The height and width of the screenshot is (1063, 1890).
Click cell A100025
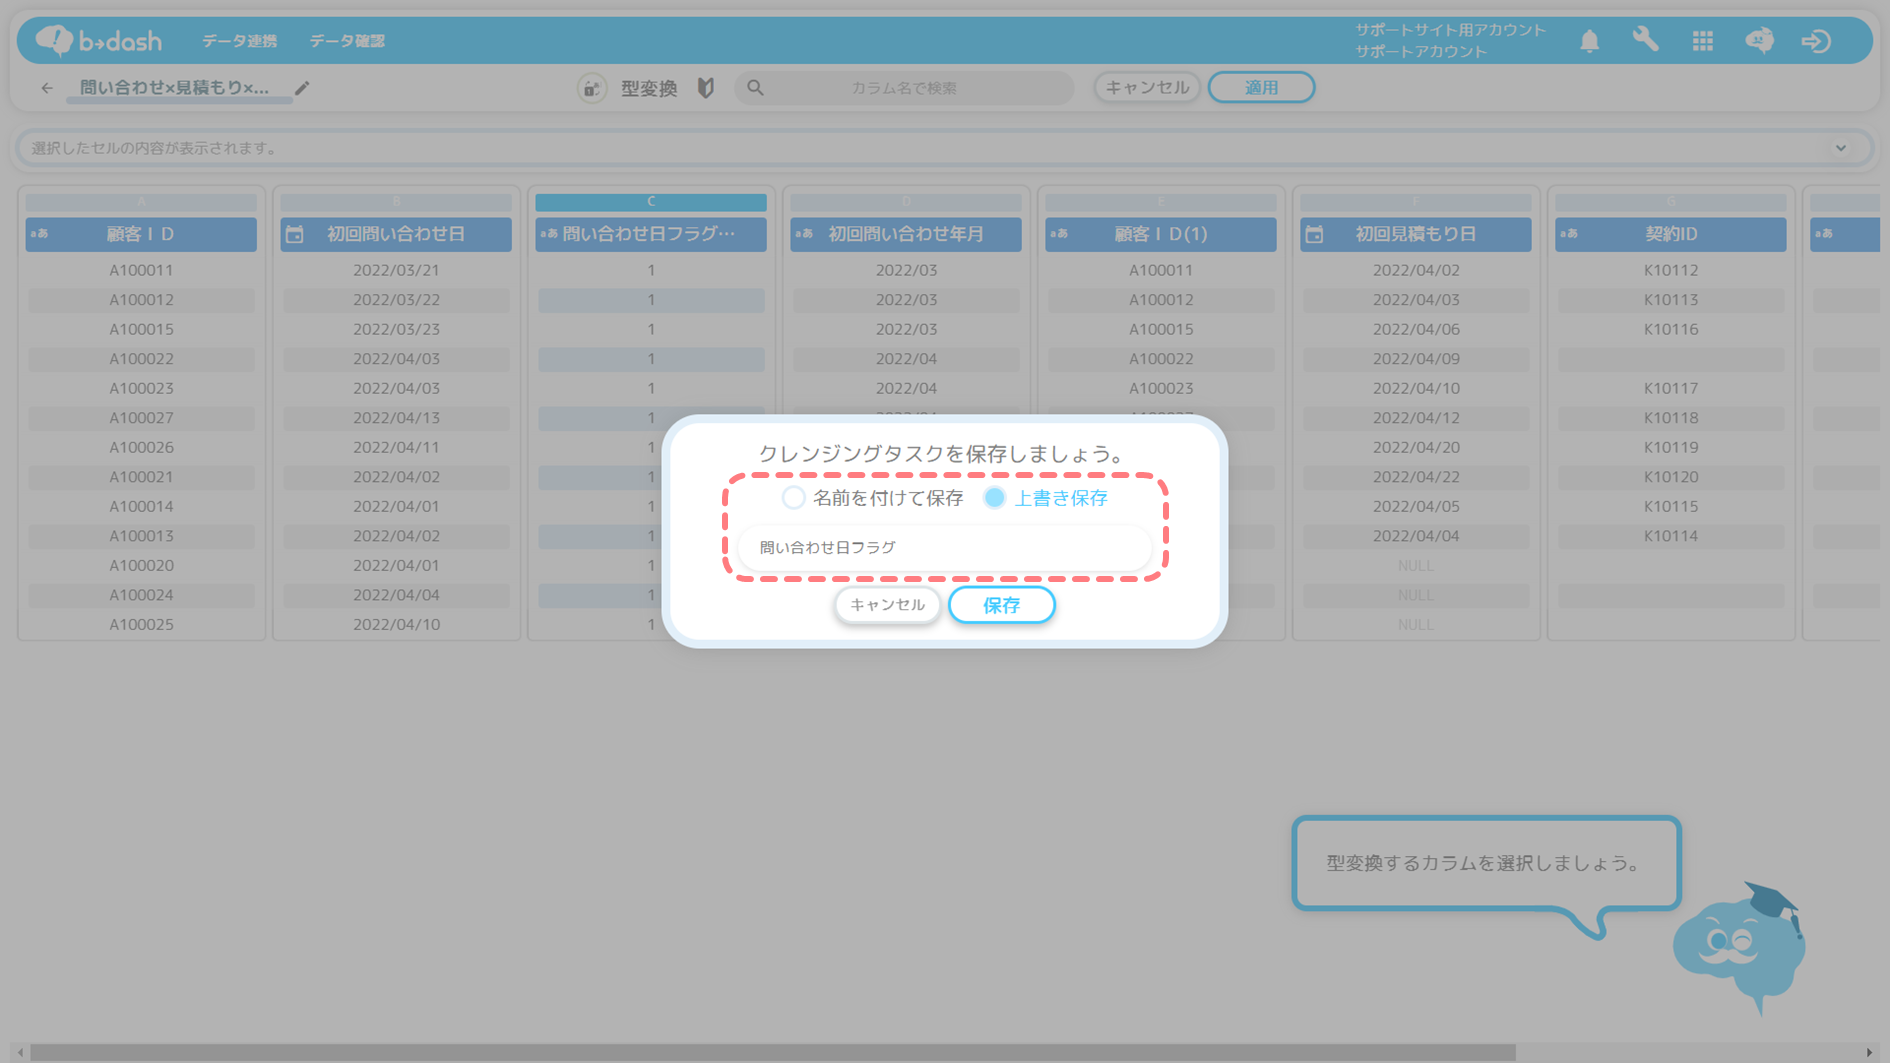(x=141, y=624)
